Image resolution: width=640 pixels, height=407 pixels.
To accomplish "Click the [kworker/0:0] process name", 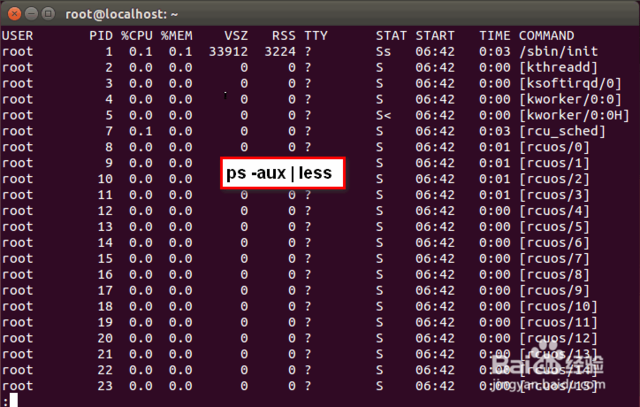I will [x=570, y=100].
